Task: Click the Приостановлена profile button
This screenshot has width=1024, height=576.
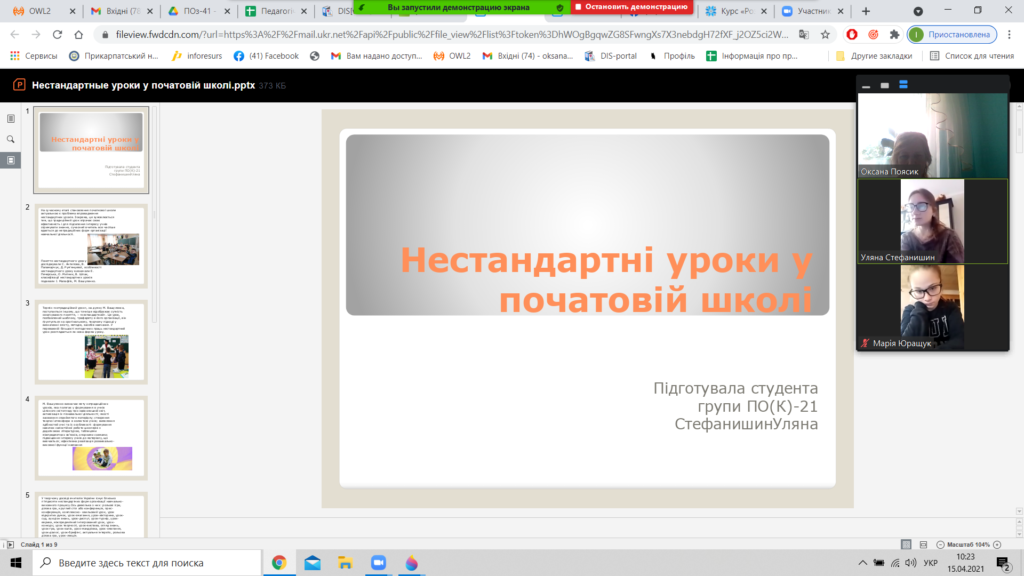Action: pyautogui.click(x=950, y=34)
